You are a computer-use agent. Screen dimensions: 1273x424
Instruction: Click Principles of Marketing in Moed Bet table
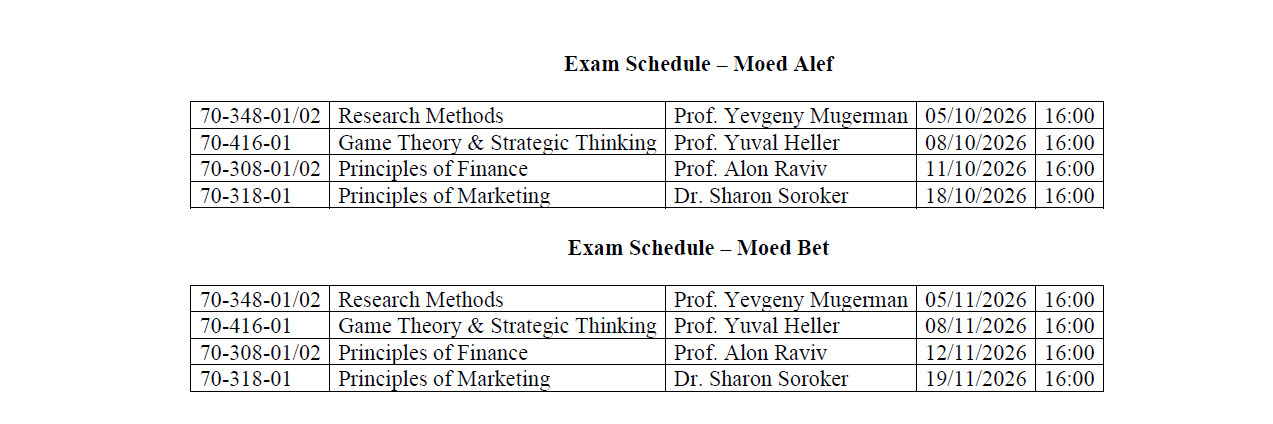point(444,379)
